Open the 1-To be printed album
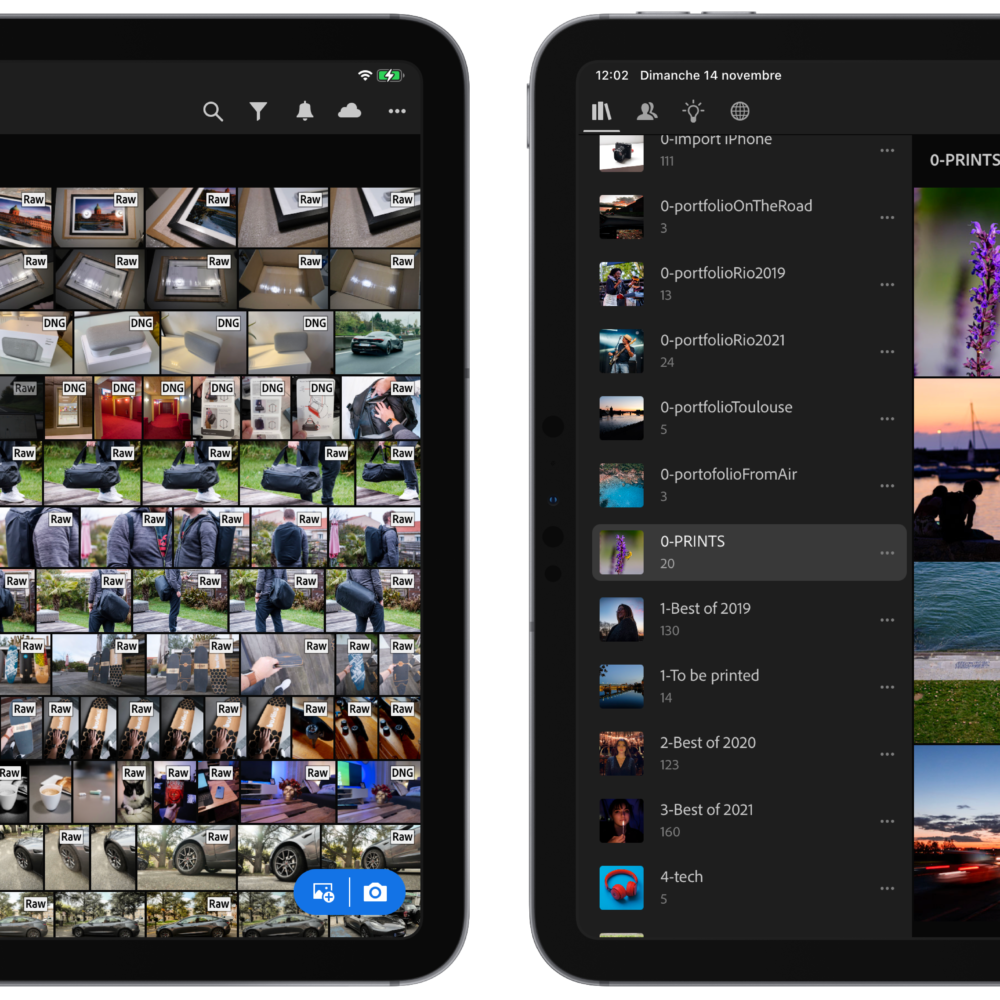 click(x=749, y=686)
